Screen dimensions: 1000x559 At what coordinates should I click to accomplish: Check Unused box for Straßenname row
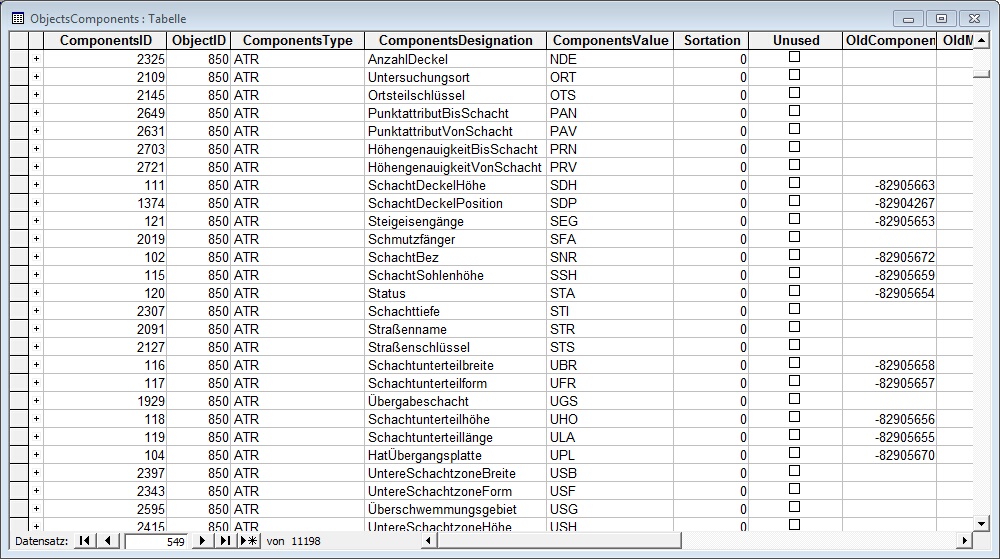(x=795, y=328)
